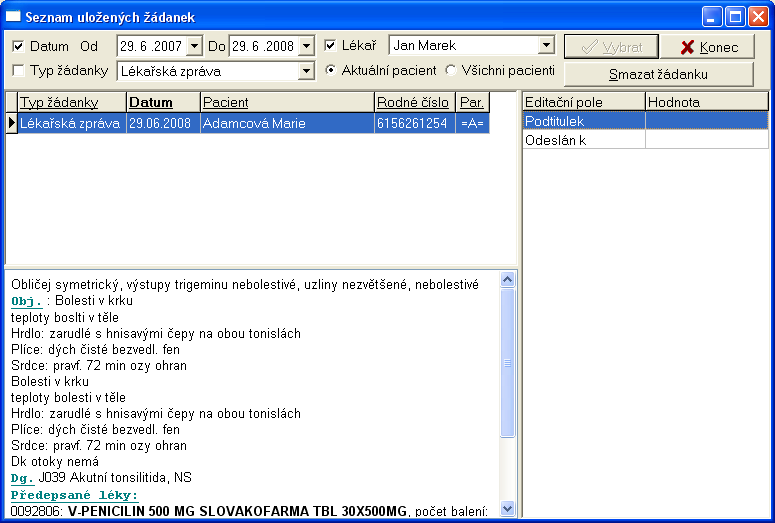Click the window icon in the title bar
The image size is (775, 523).
click(13, 17)
